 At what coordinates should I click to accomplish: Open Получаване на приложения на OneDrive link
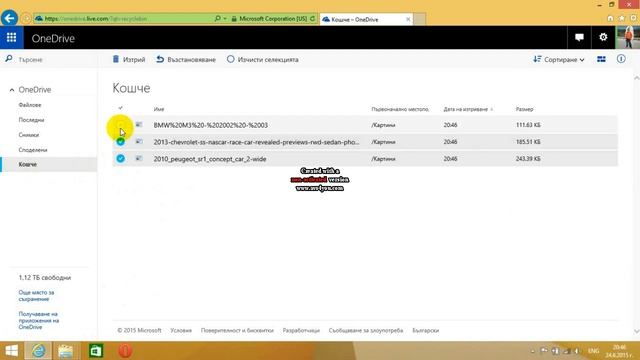tap(39, 320)
